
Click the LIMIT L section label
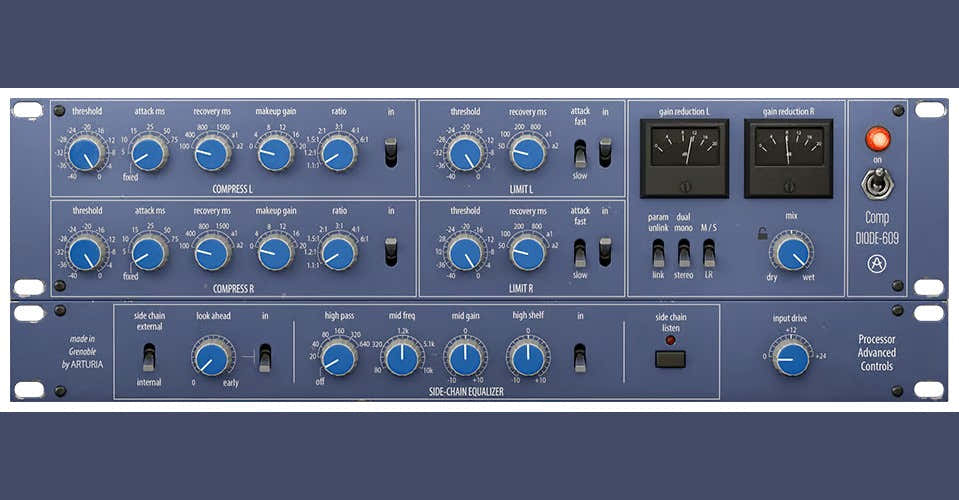click(x=521, y=189)
